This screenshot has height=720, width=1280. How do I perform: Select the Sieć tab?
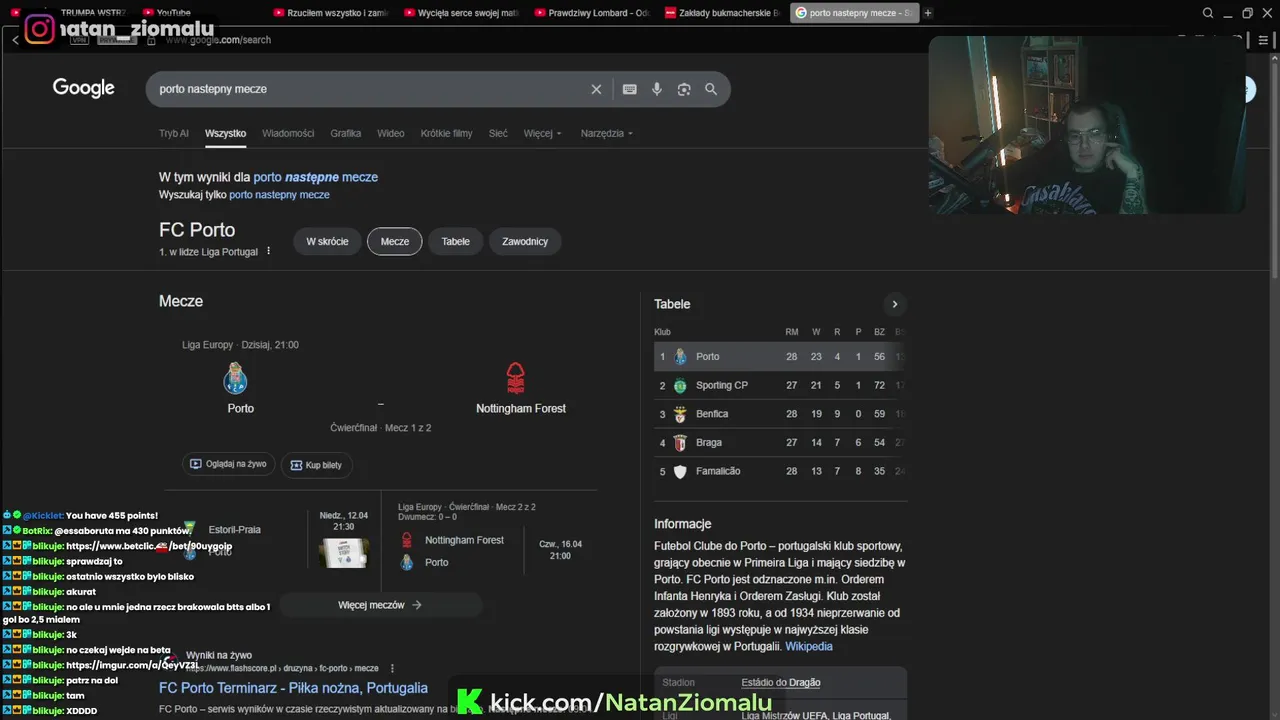[x=498, y=133]
